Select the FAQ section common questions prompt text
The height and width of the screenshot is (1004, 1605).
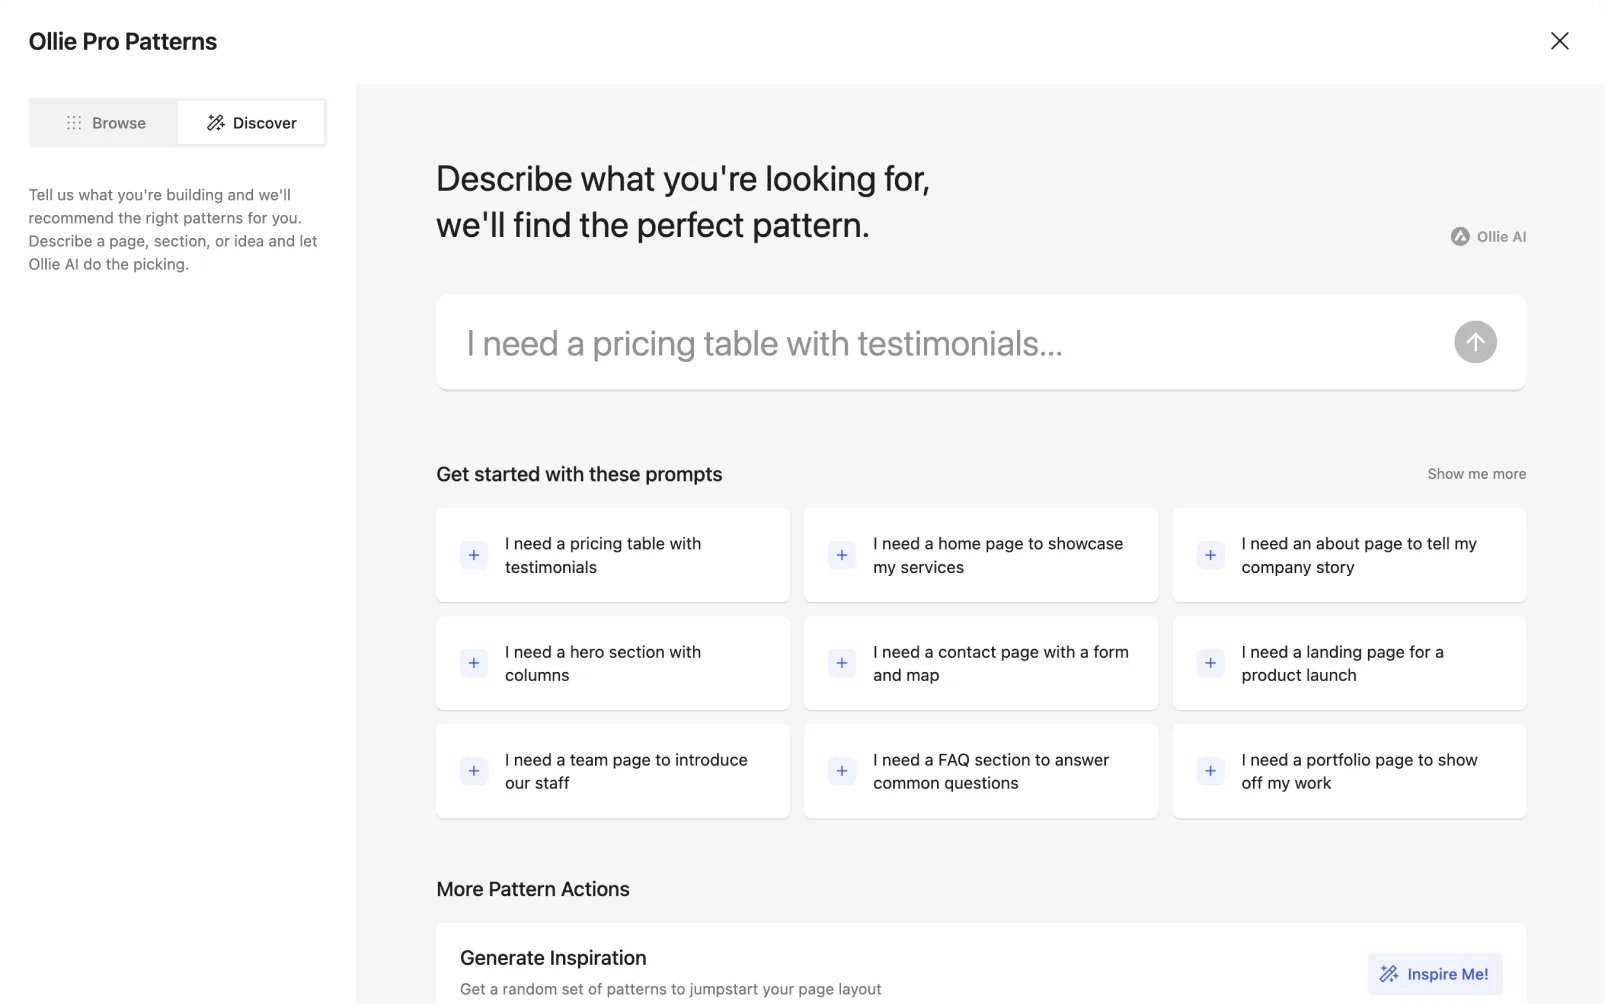pyautogui.click(x=991, y=771)
